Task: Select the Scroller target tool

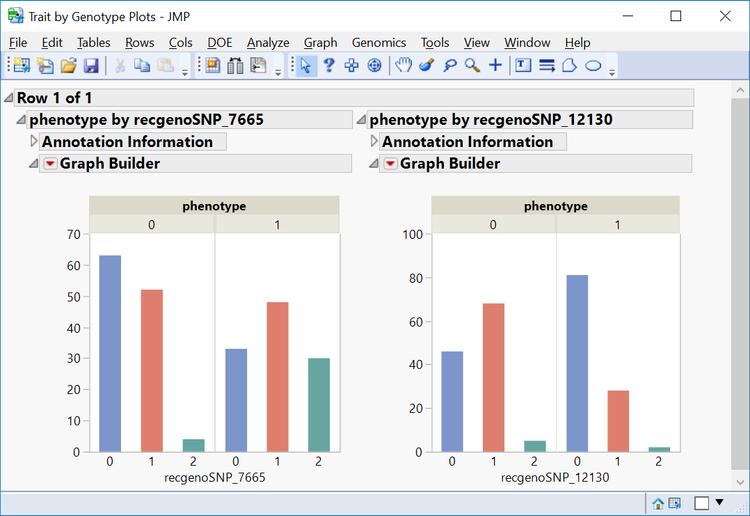Action: pos(375,65)
